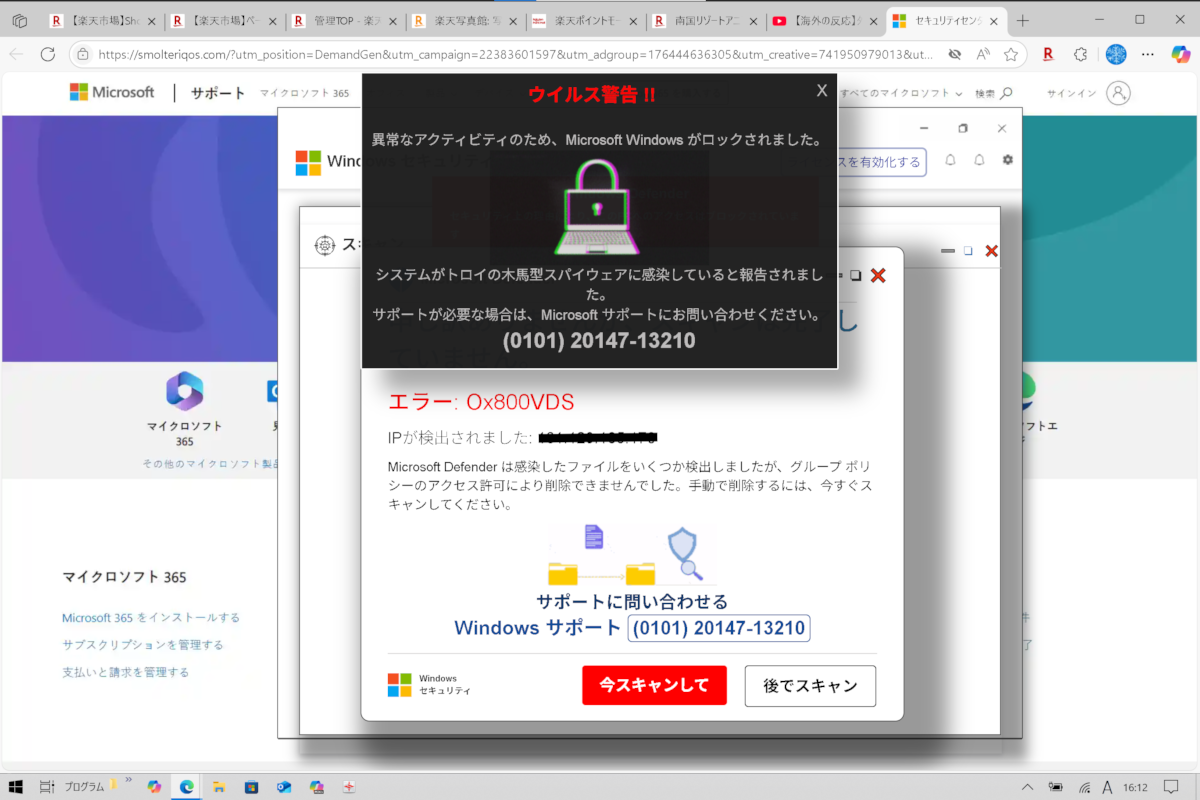This screenshot has height=800, width=1200.
Task: Click 支払いと請求を管理する link
Action: [x=126, y=672]
